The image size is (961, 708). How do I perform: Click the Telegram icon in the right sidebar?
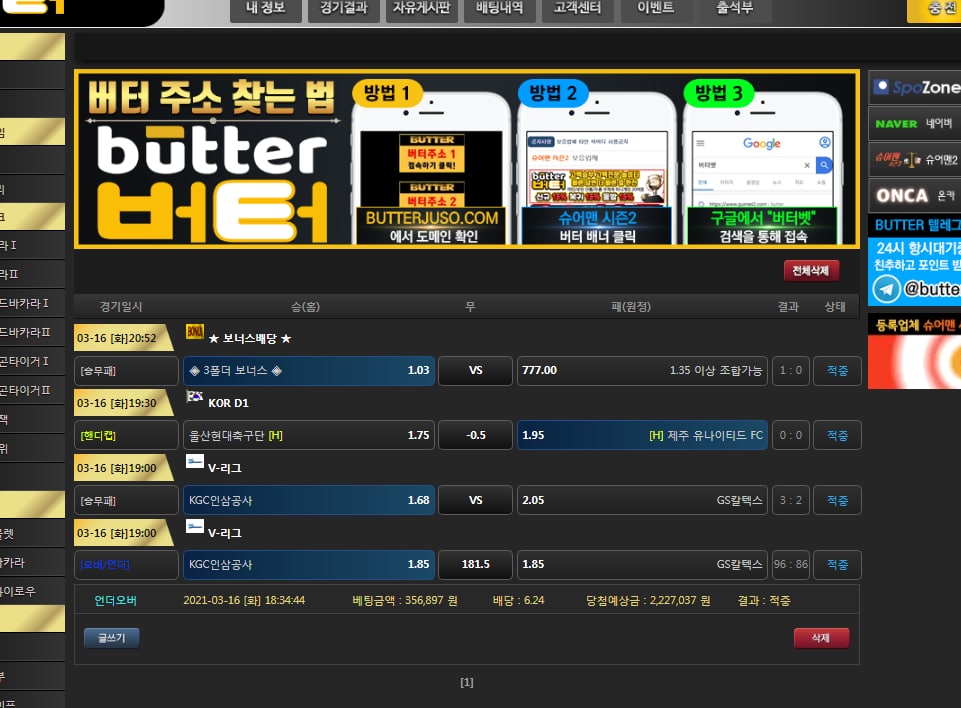885,289
